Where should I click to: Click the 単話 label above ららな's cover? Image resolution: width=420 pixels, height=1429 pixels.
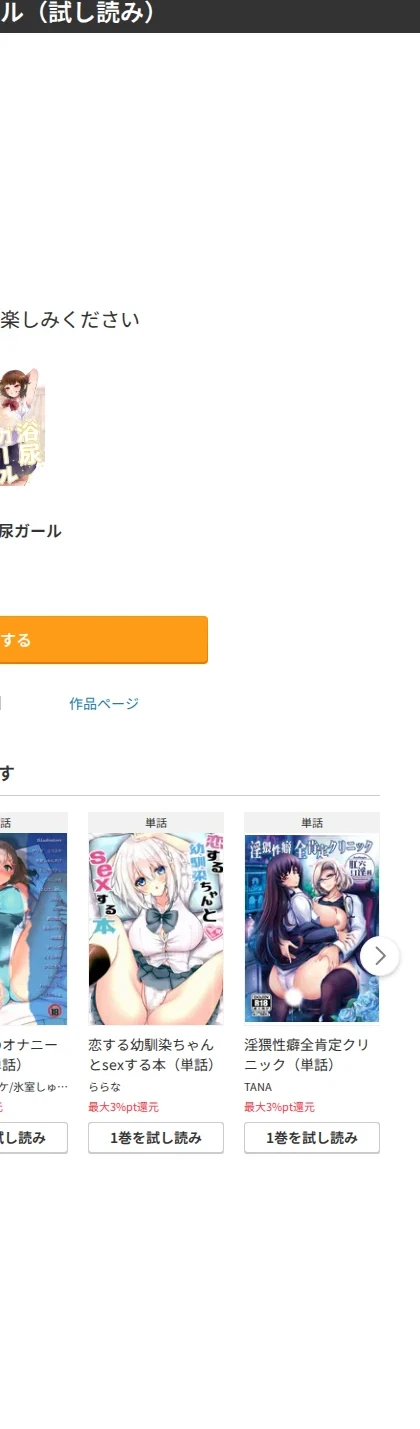coord(156,823)
